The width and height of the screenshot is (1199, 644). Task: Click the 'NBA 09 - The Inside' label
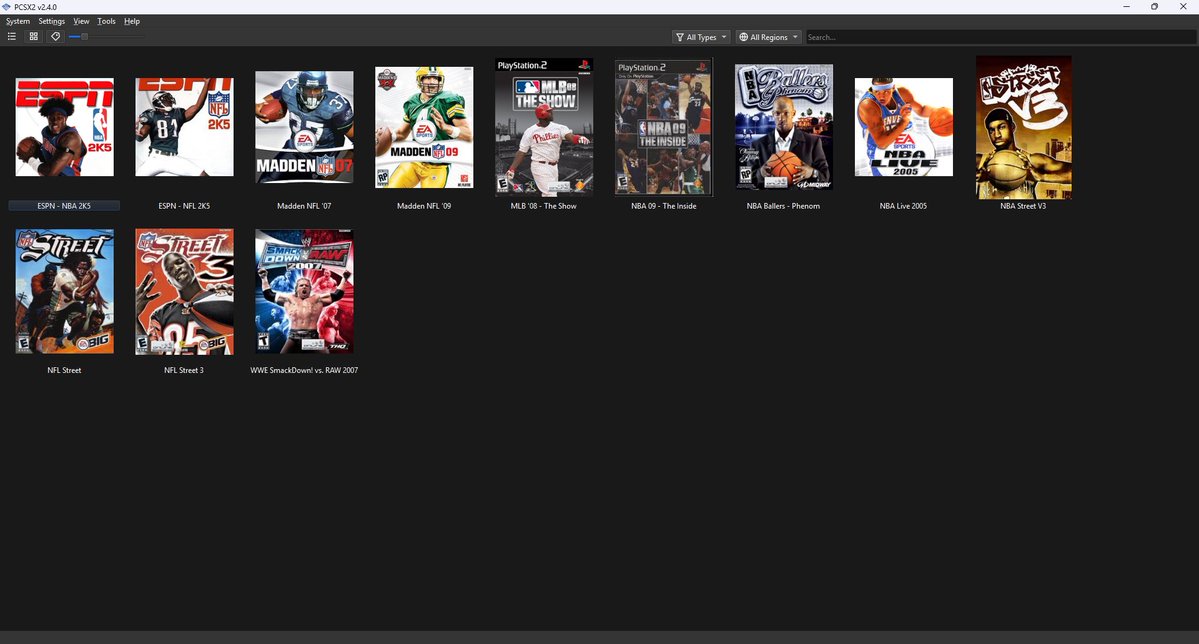click(x=664, y=206)
